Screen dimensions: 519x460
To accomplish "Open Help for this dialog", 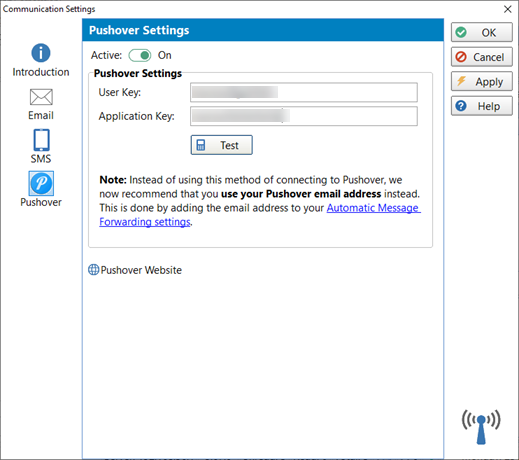I will pos(482,106).
